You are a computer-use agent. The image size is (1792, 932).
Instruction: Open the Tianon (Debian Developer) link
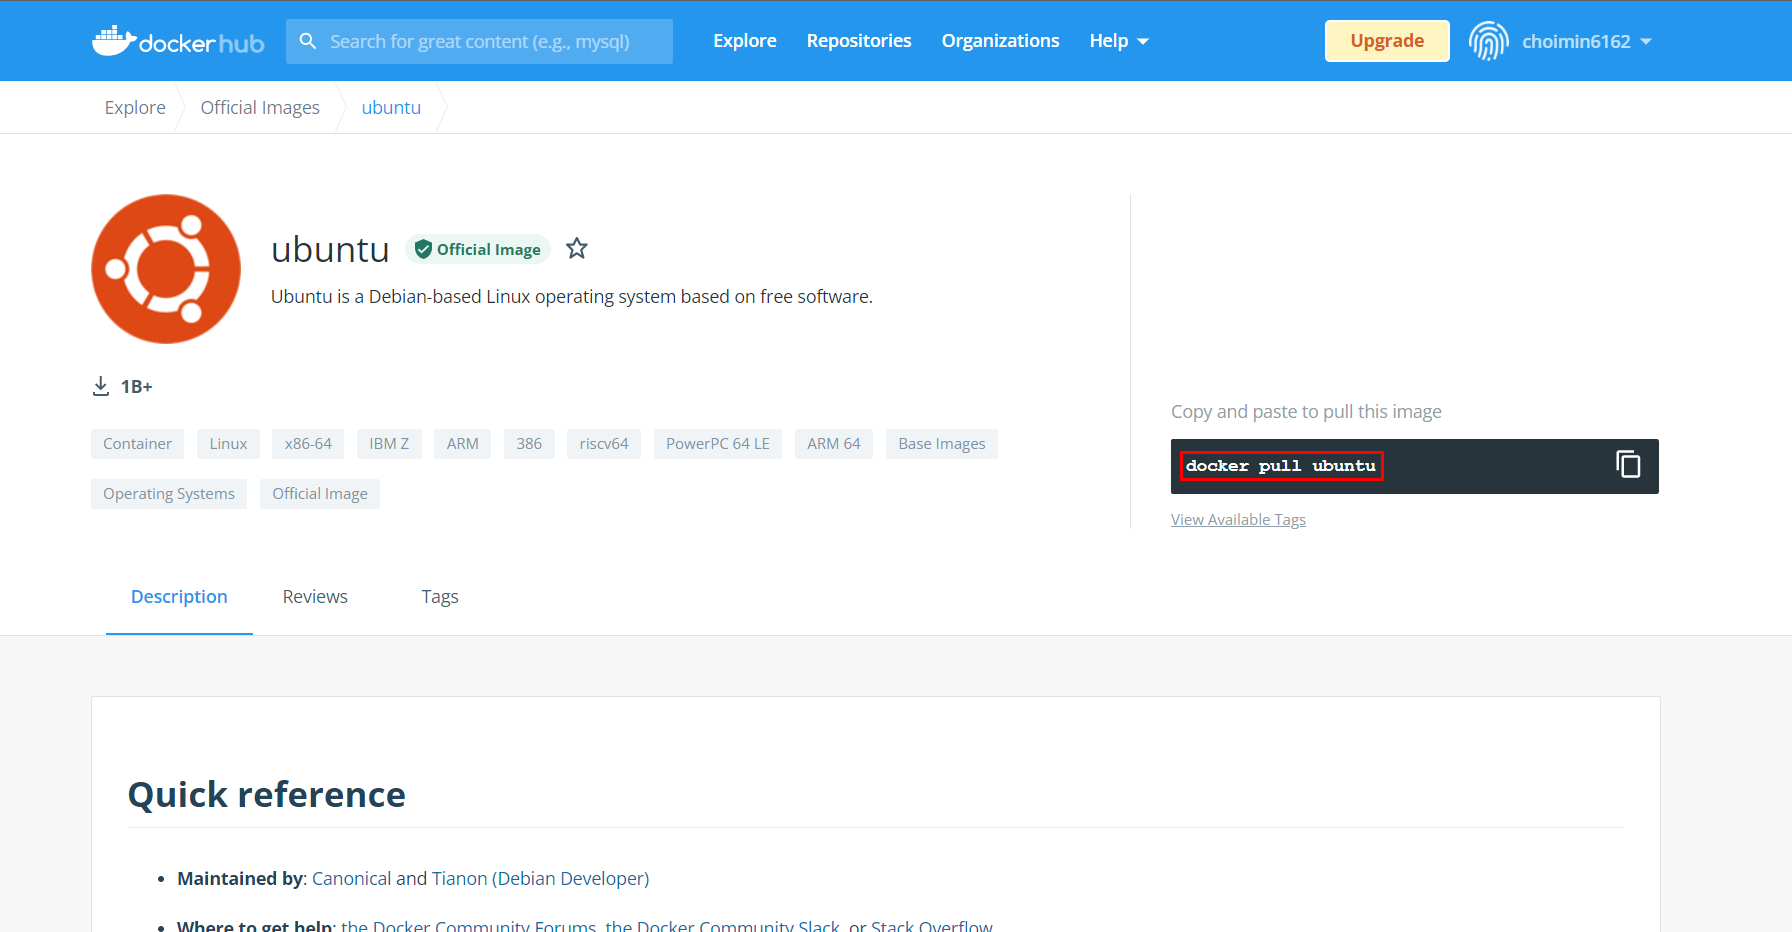click(540, 878)
